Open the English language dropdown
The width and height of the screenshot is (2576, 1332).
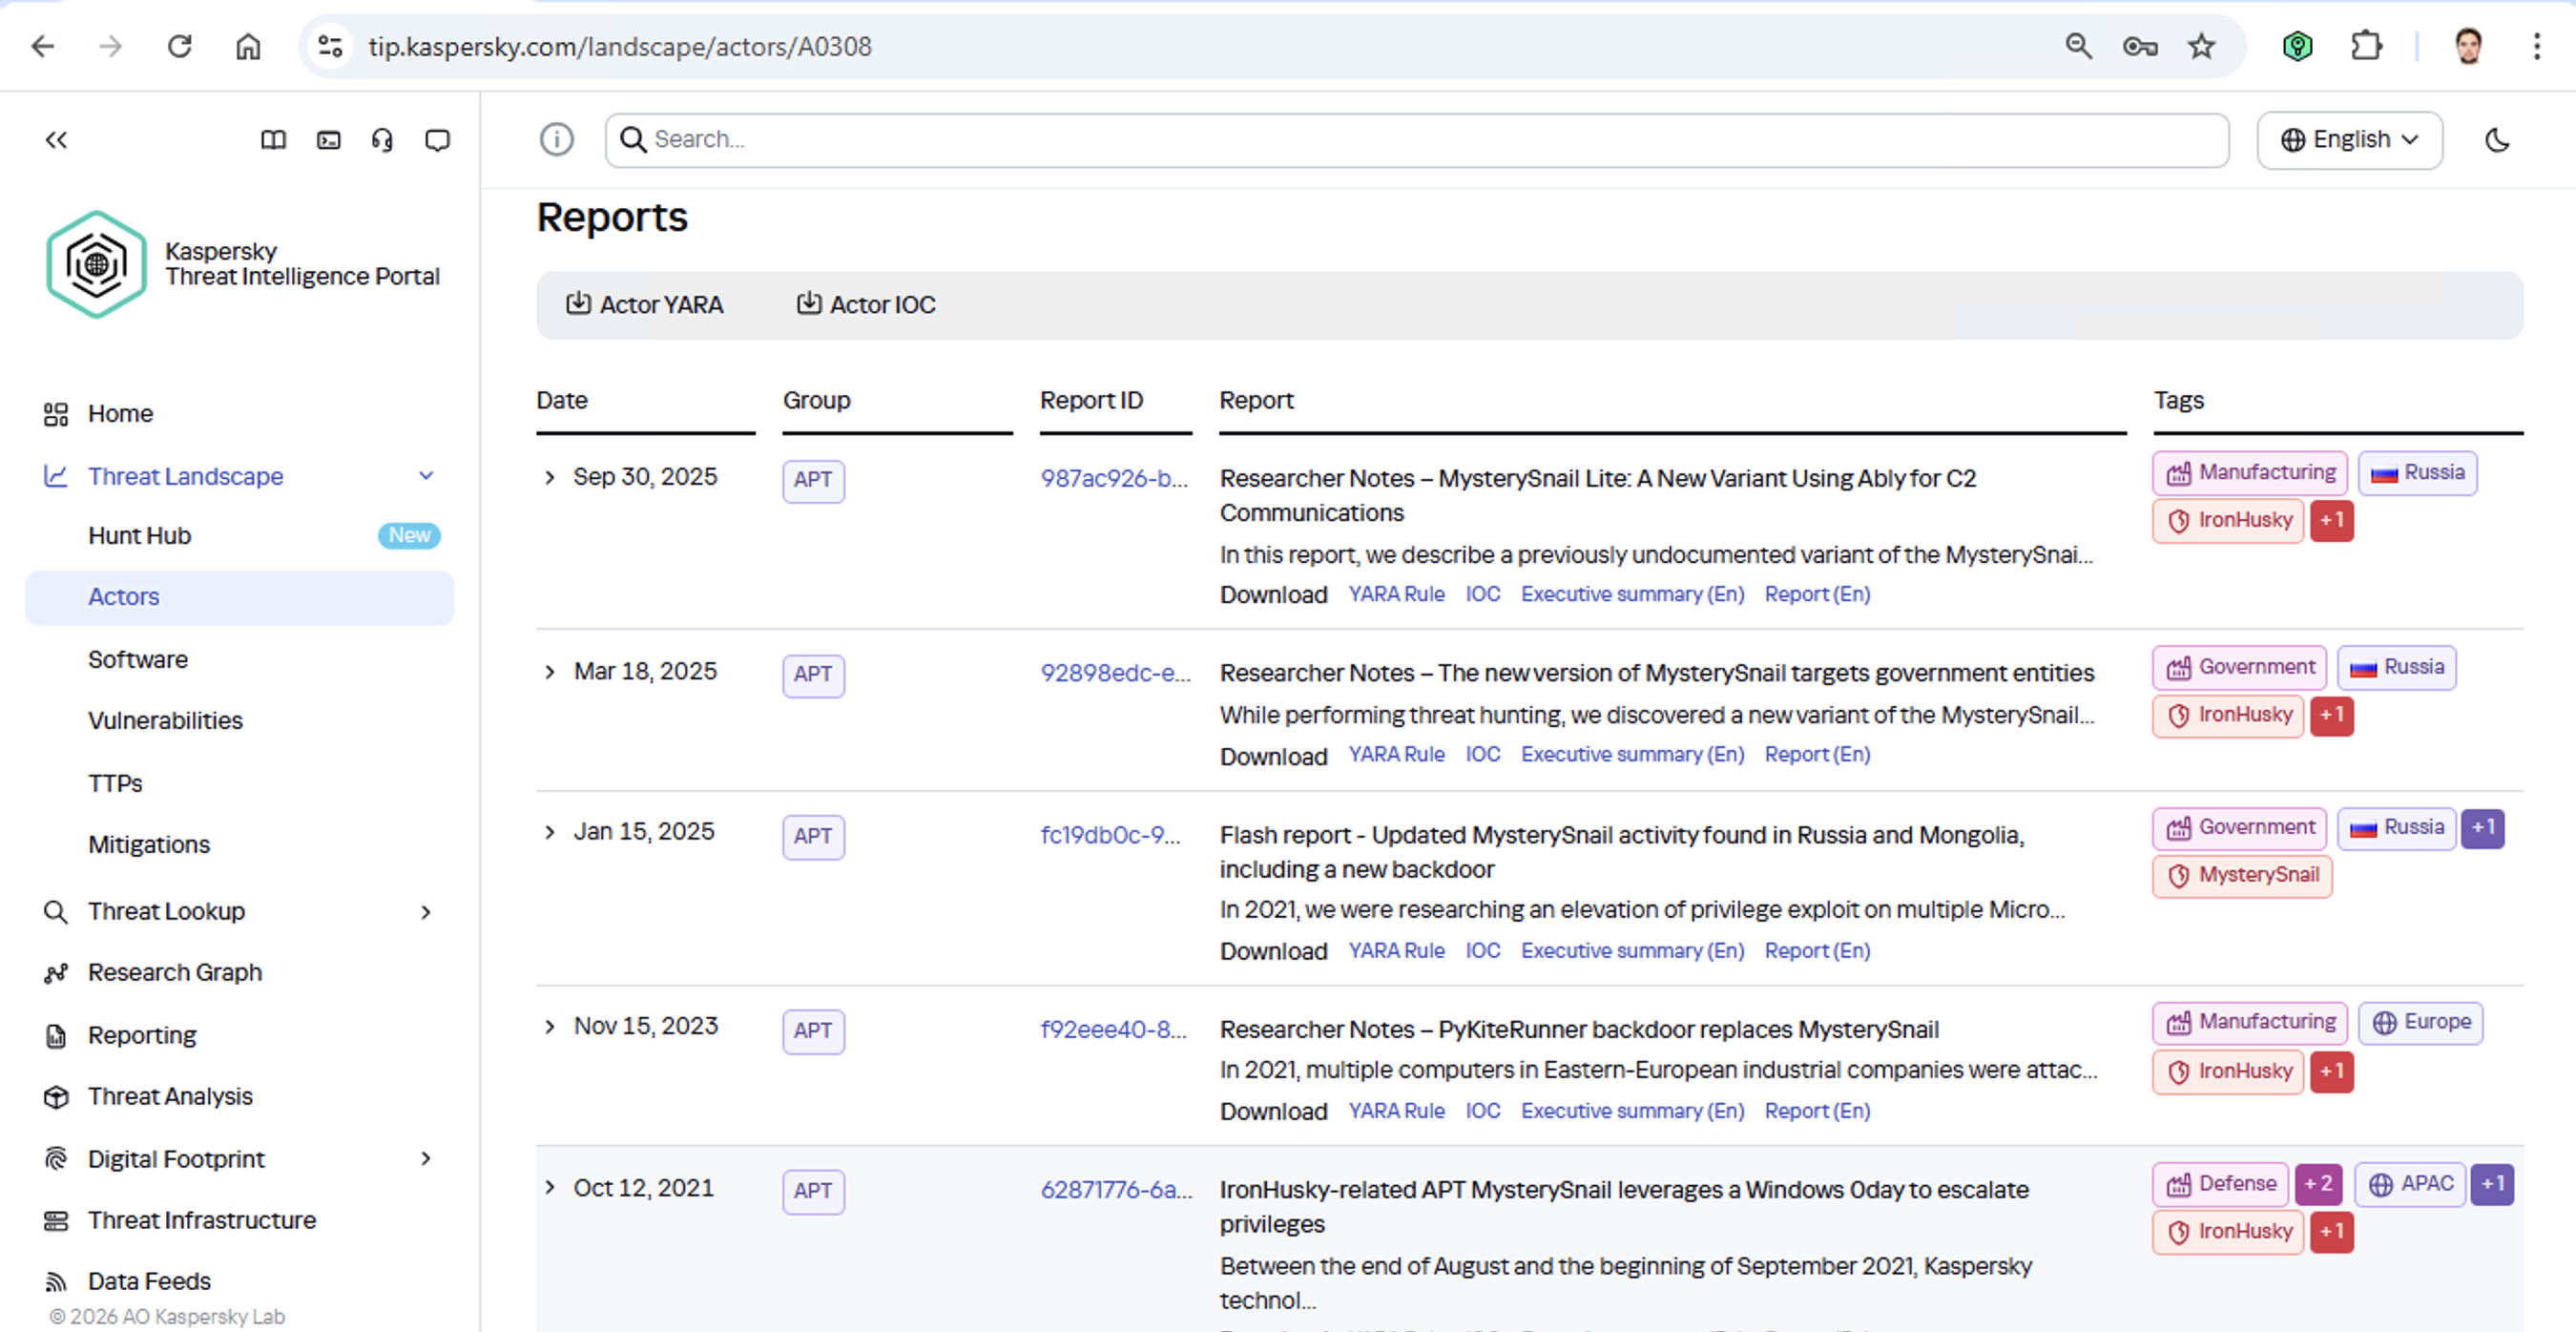[2349, 140]
